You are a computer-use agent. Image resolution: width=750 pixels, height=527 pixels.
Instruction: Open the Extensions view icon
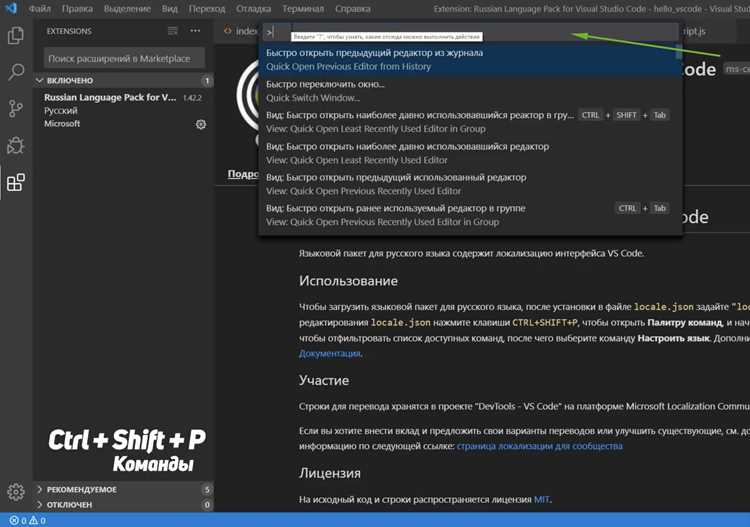click(15, 182)
